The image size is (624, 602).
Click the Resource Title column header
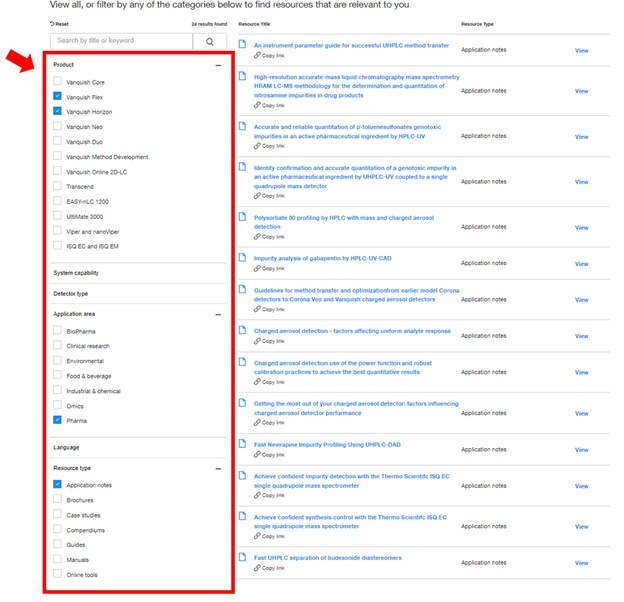point(254,24)
